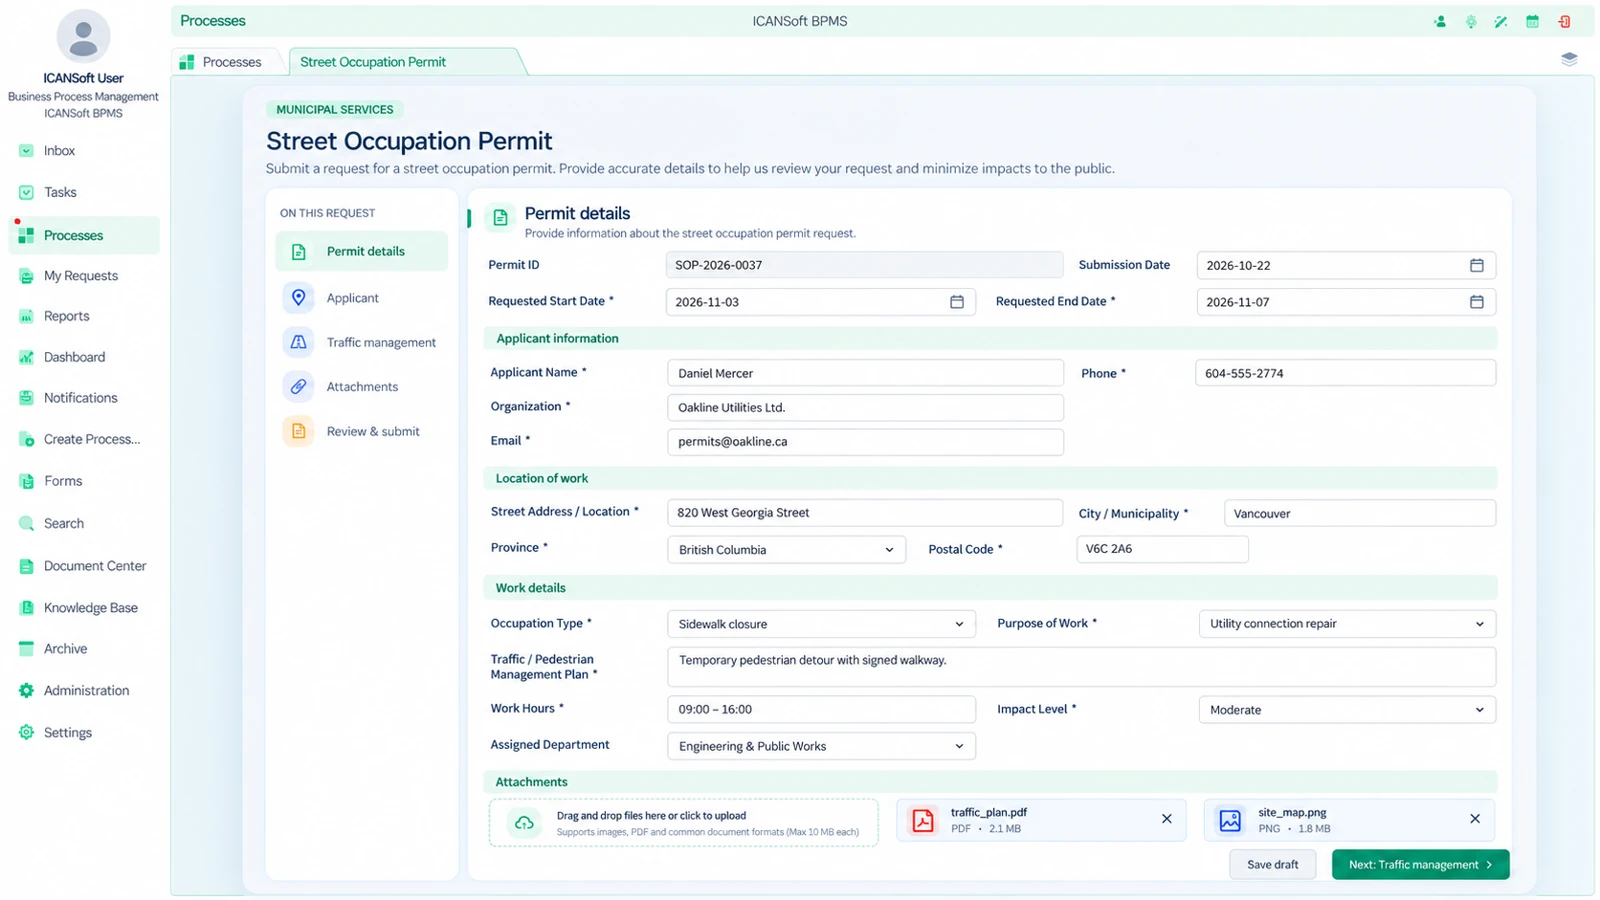The image size is (1600, 900).
Task: Expand the Occupation Type dropdown
Action: [821, 624]
